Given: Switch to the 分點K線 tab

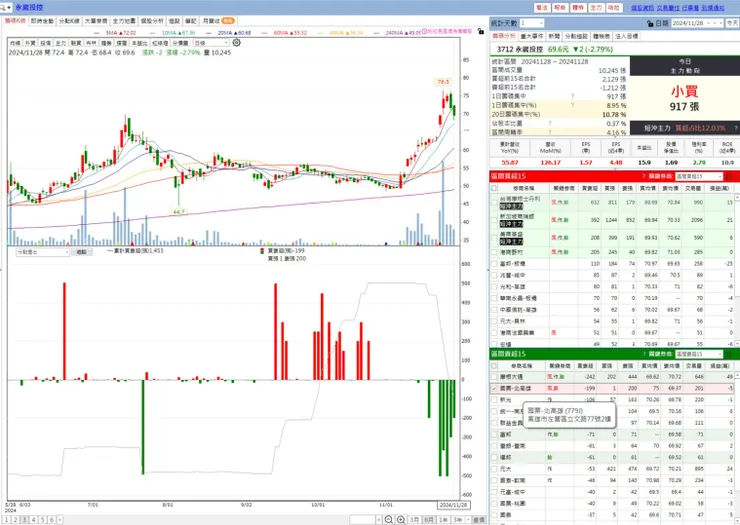Looking at the screenshot, I should tap(69, 21).
